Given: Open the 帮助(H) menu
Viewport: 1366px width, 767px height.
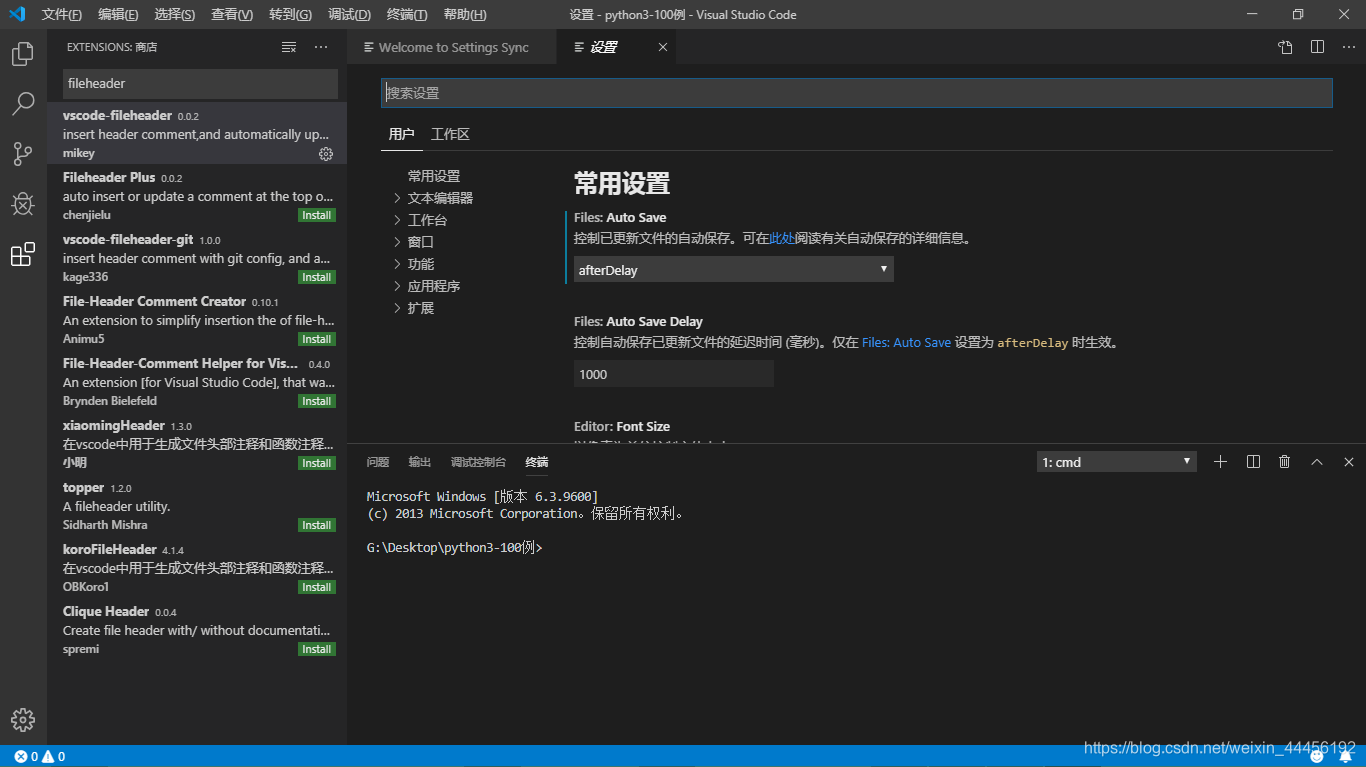Looking at the screenshot, I should pyautogui.click(x=465, y=14).
